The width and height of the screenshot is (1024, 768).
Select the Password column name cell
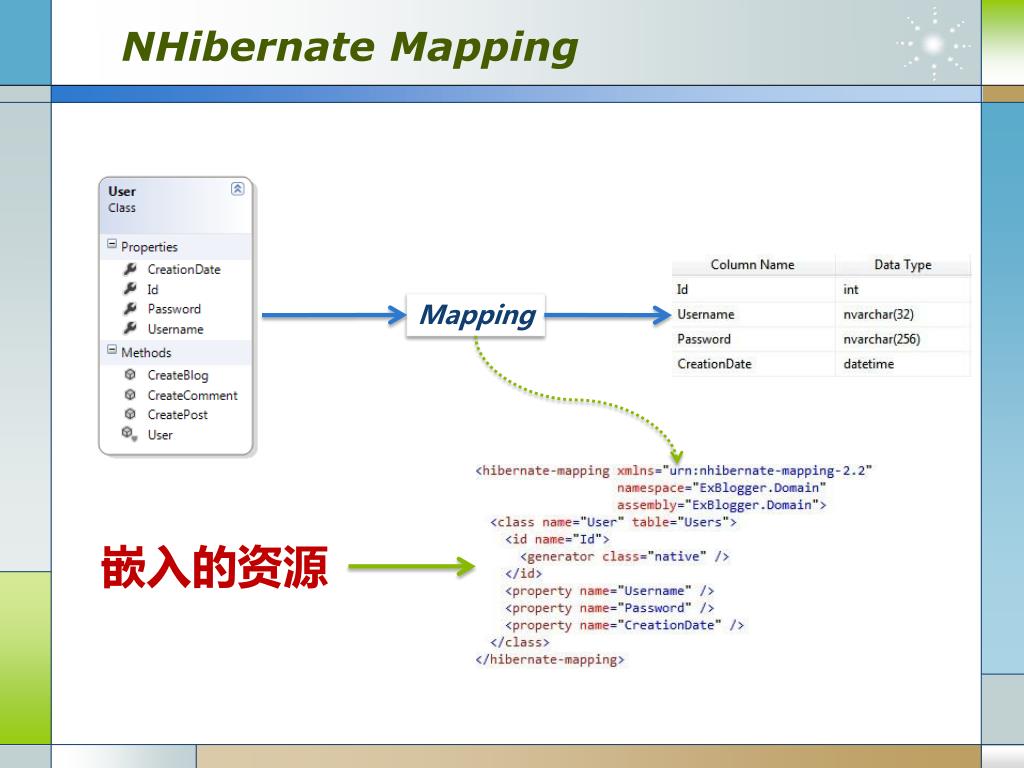pos(754,339)
